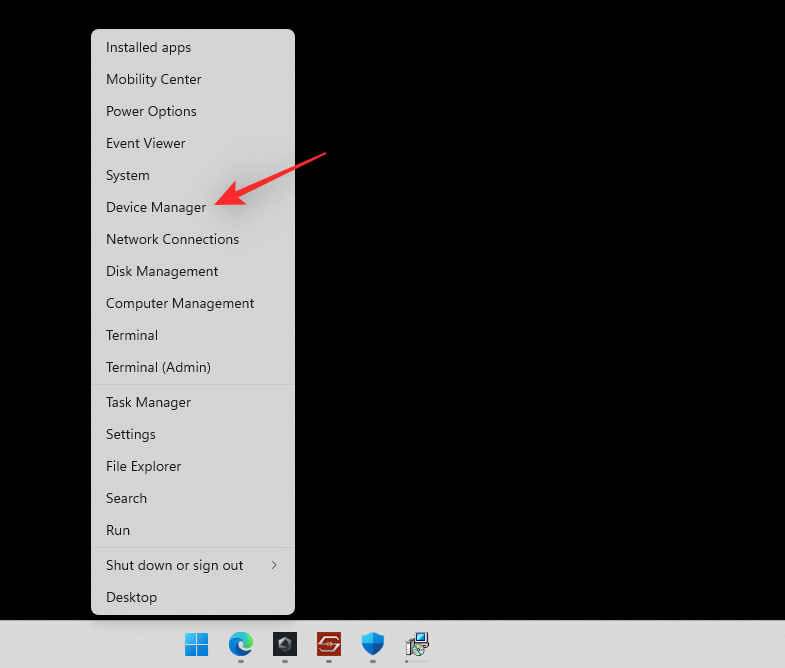
Task: Open the System entry
Action: point(193,176)
